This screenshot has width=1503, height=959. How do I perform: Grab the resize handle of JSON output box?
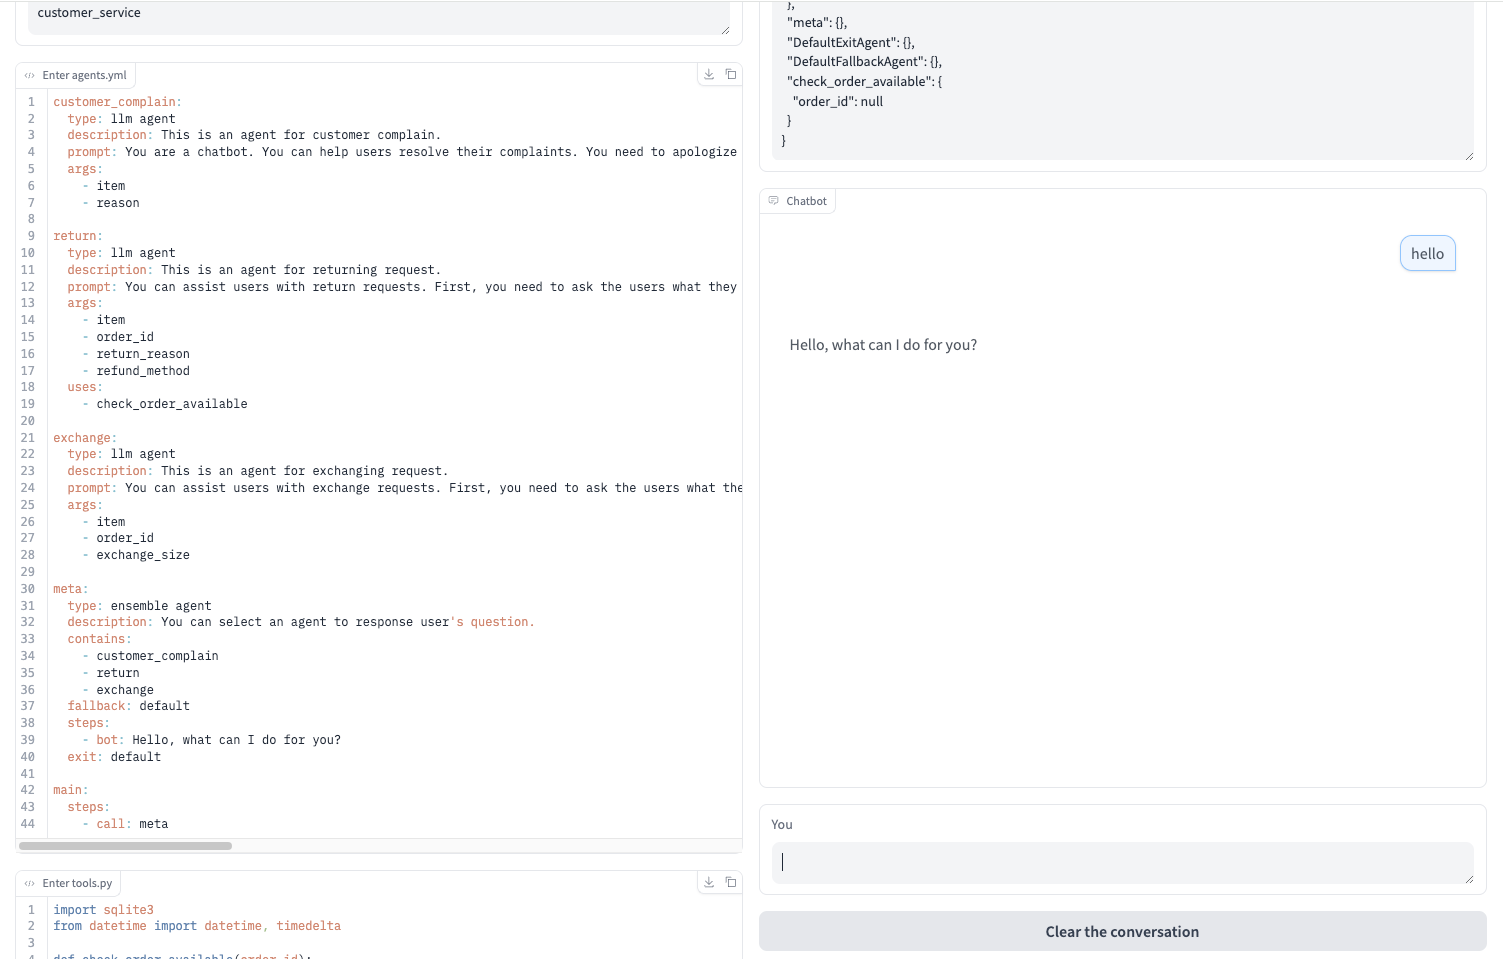click(1469, 155)
